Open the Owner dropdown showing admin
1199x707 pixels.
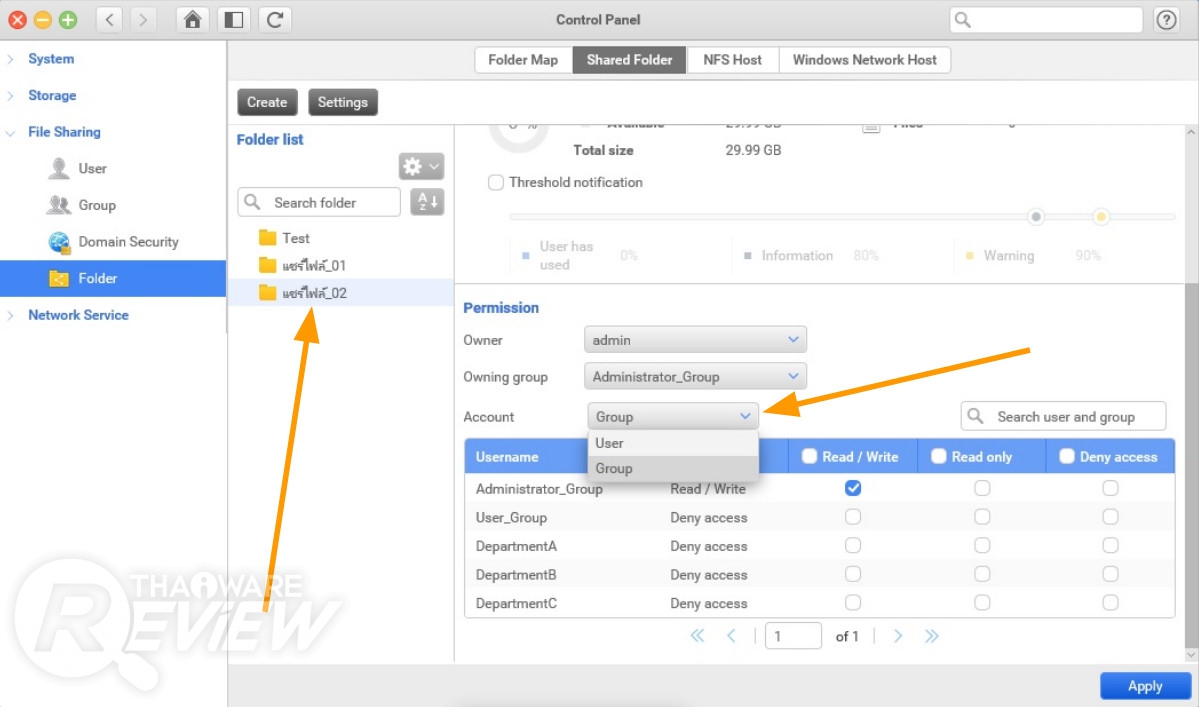coord(695,339)
